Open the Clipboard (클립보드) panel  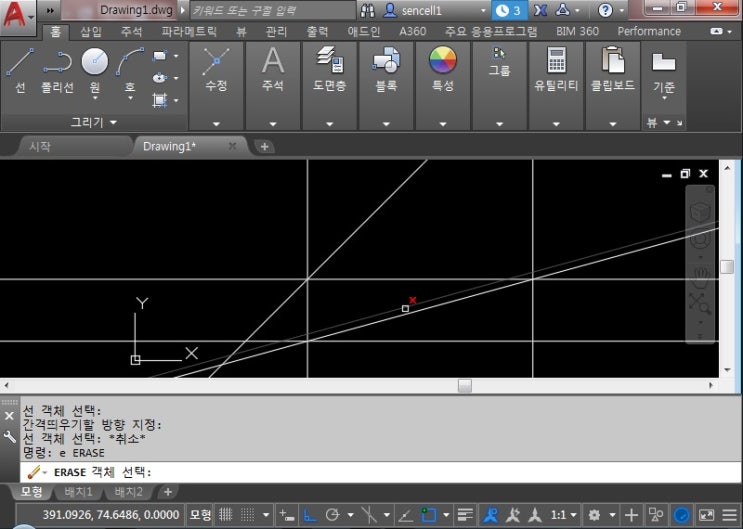[x=613, y=85]
